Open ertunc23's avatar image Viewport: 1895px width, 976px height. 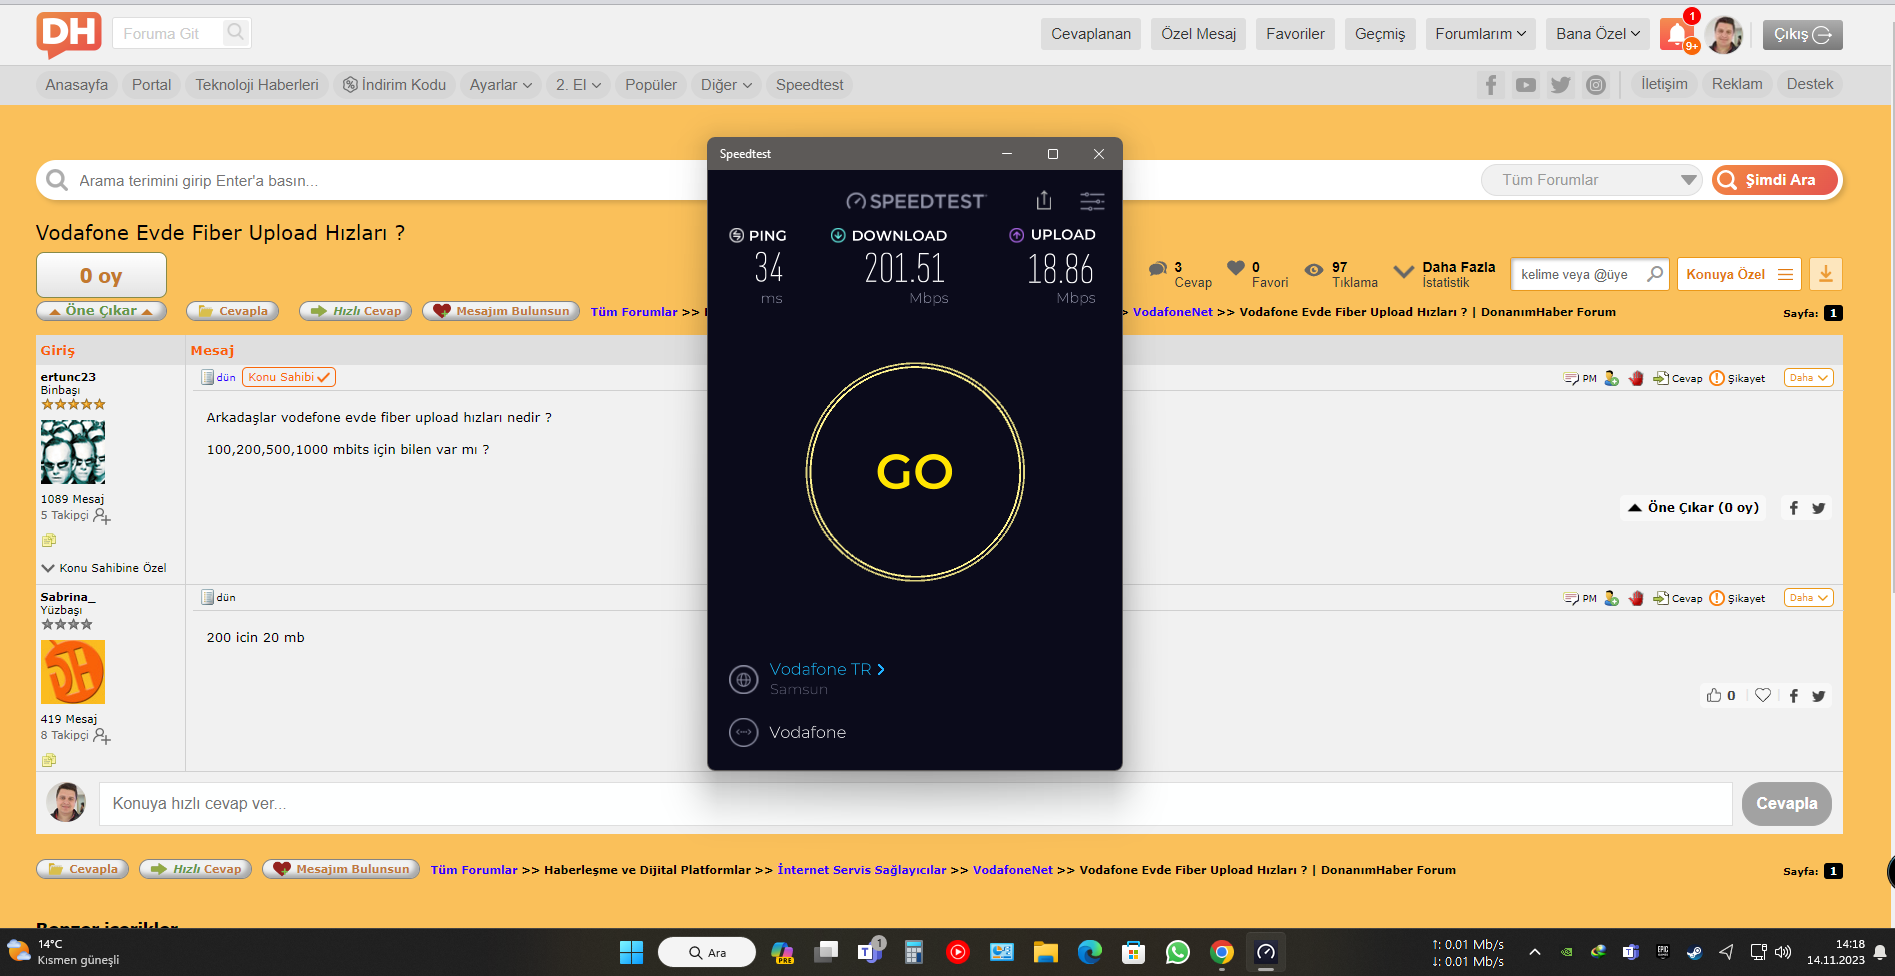pyautogui.click(x=72, y=452)
